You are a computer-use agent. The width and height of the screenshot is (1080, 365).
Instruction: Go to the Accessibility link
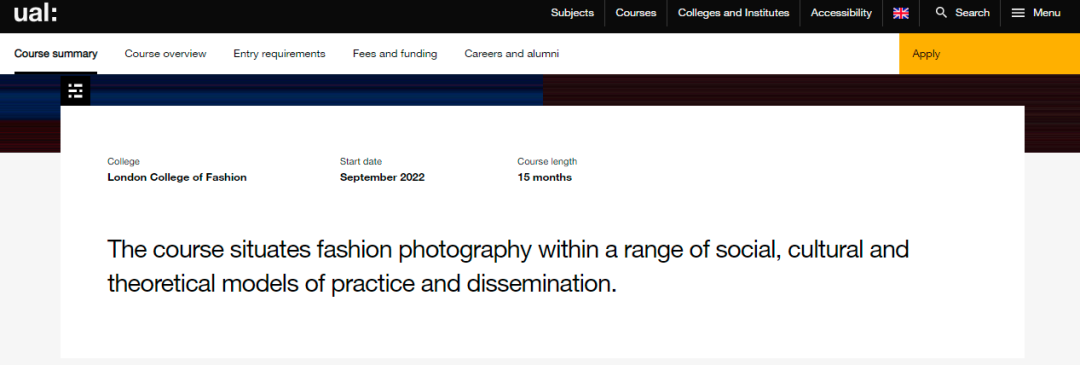tap(841, 12)
